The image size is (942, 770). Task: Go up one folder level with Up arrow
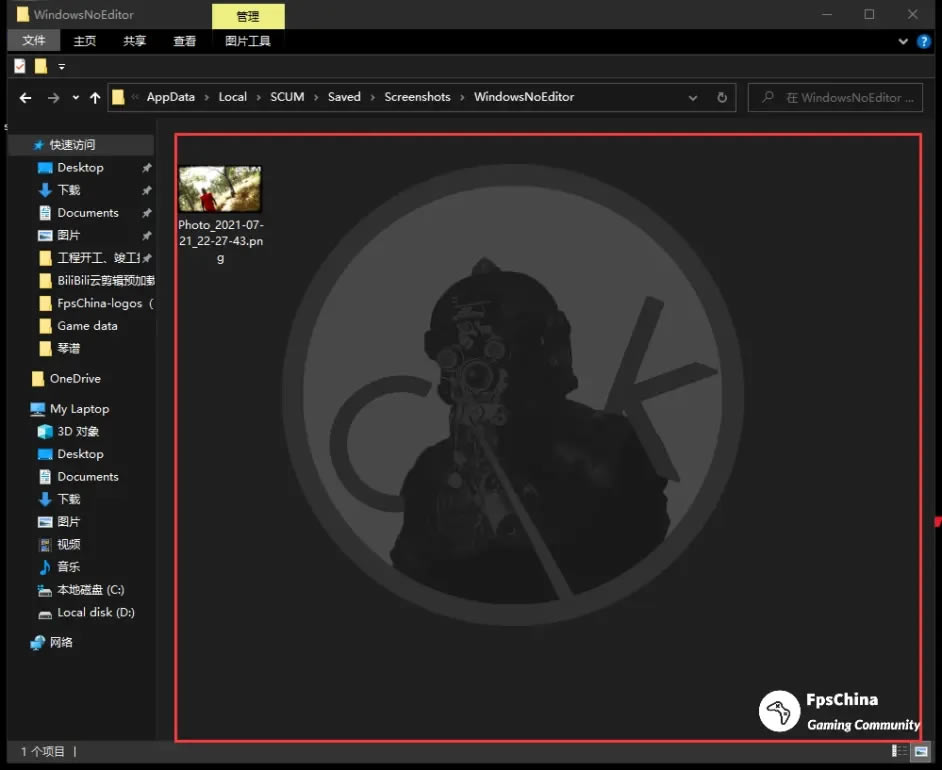coord(95,98)
